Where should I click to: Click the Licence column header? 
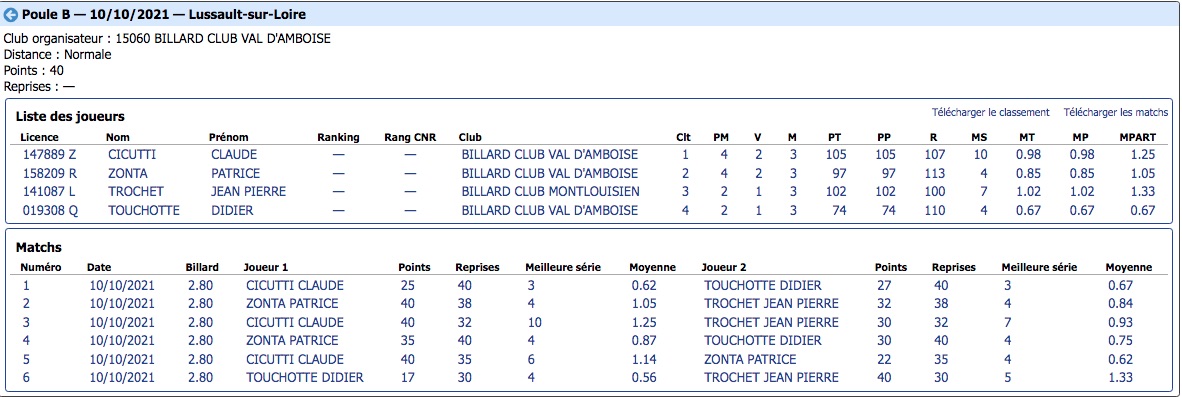[40, 138]
